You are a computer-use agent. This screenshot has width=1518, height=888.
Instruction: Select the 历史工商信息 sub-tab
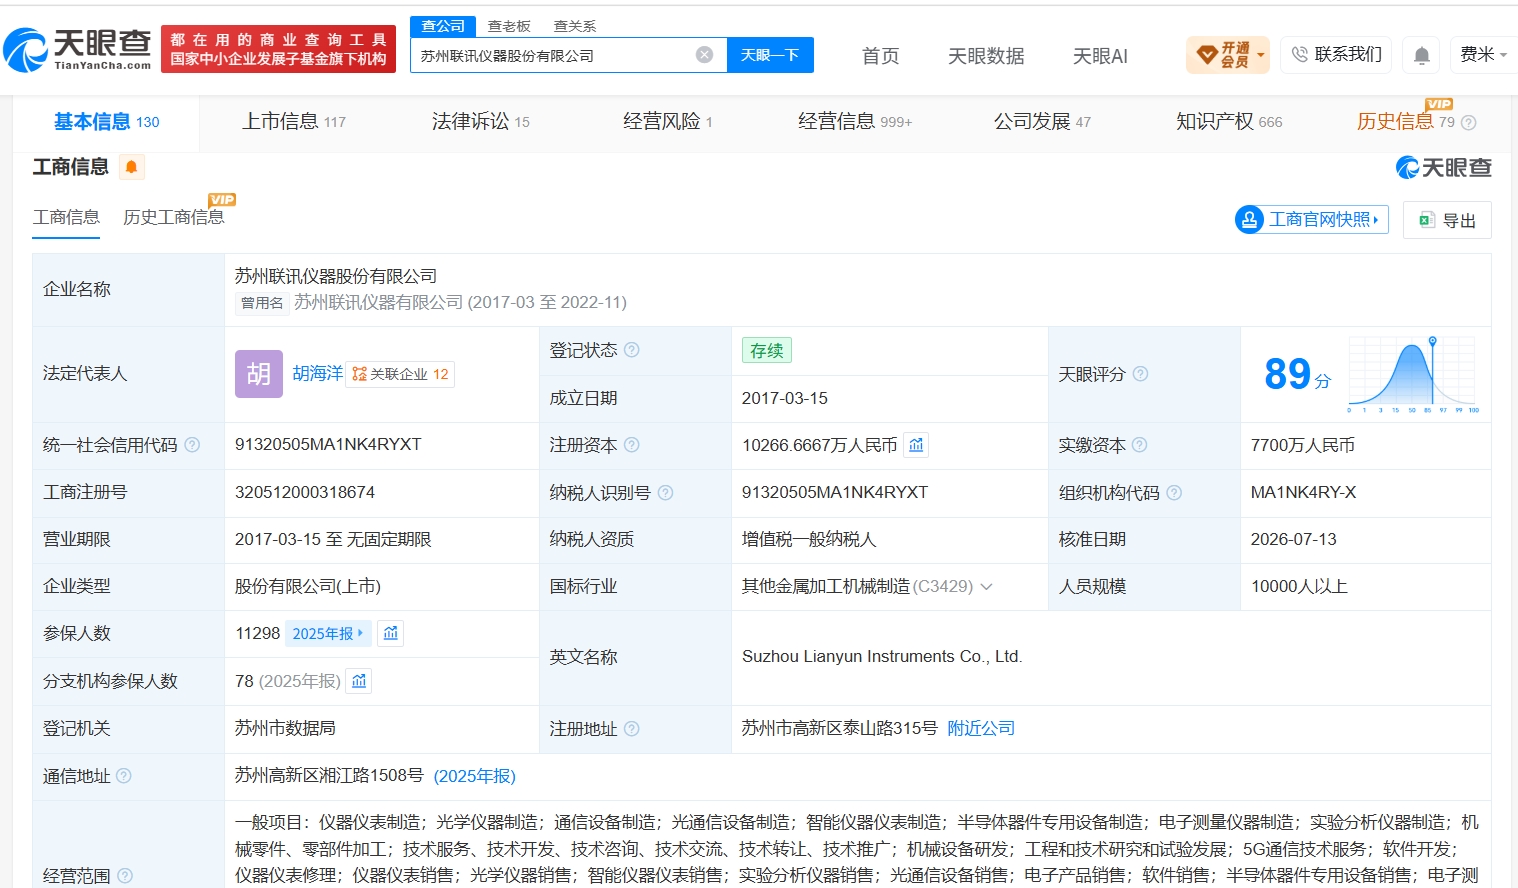click(x=174, y=217)
